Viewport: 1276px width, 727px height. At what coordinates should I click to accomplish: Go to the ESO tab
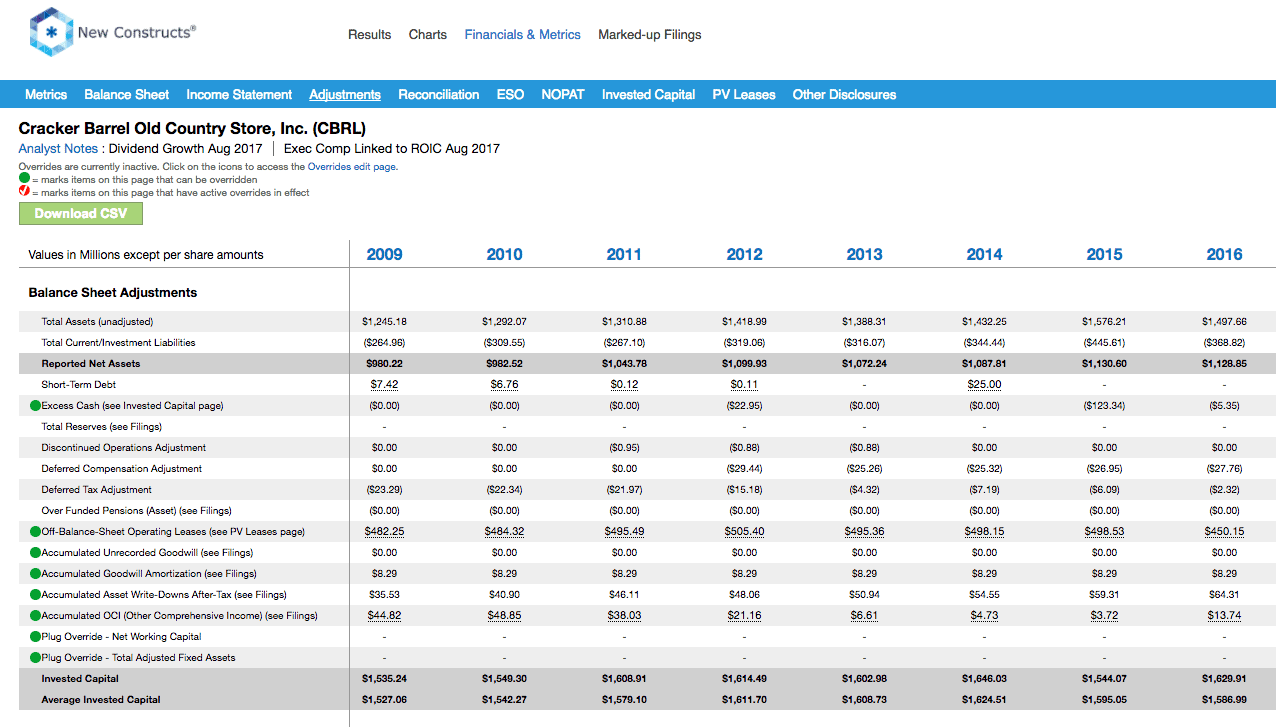coord(510,95)
